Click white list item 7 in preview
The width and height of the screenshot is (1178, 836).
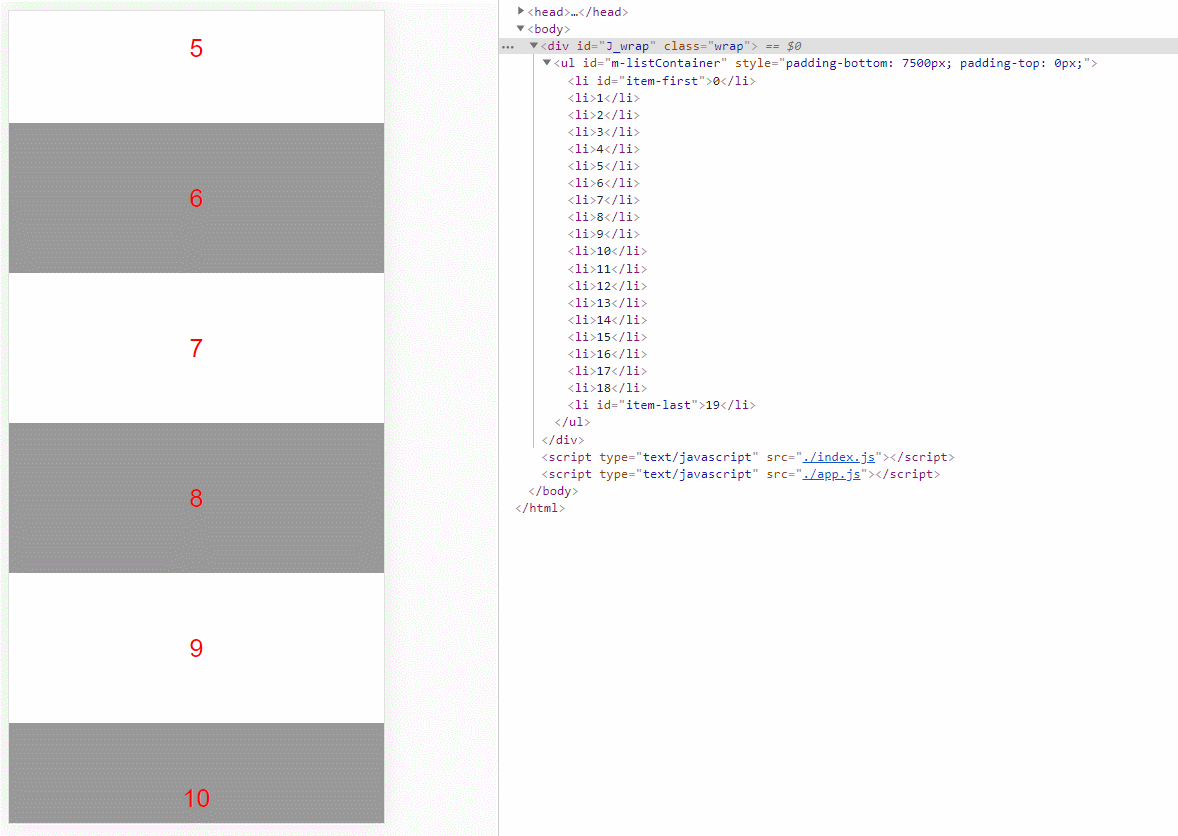196,348
